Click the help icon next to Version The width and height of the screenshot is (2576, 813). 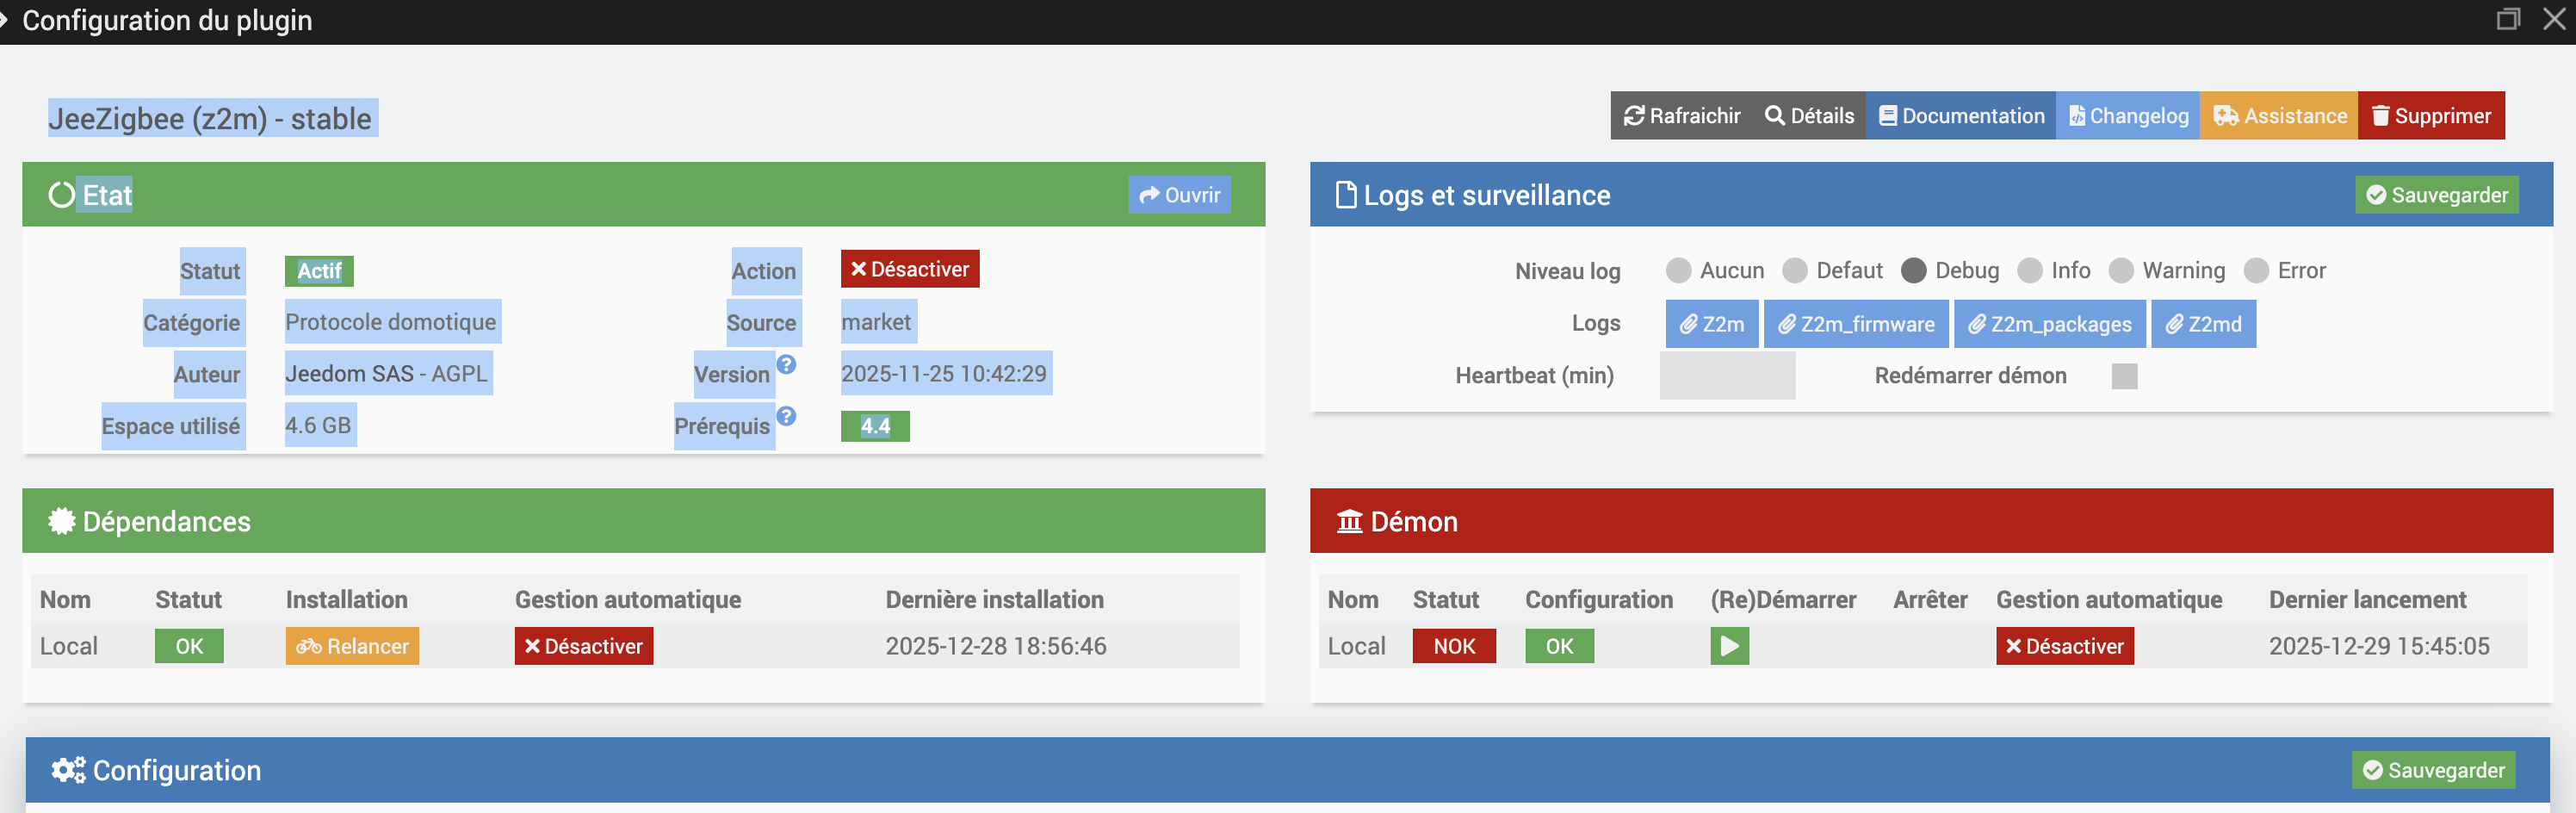(787, 364)
